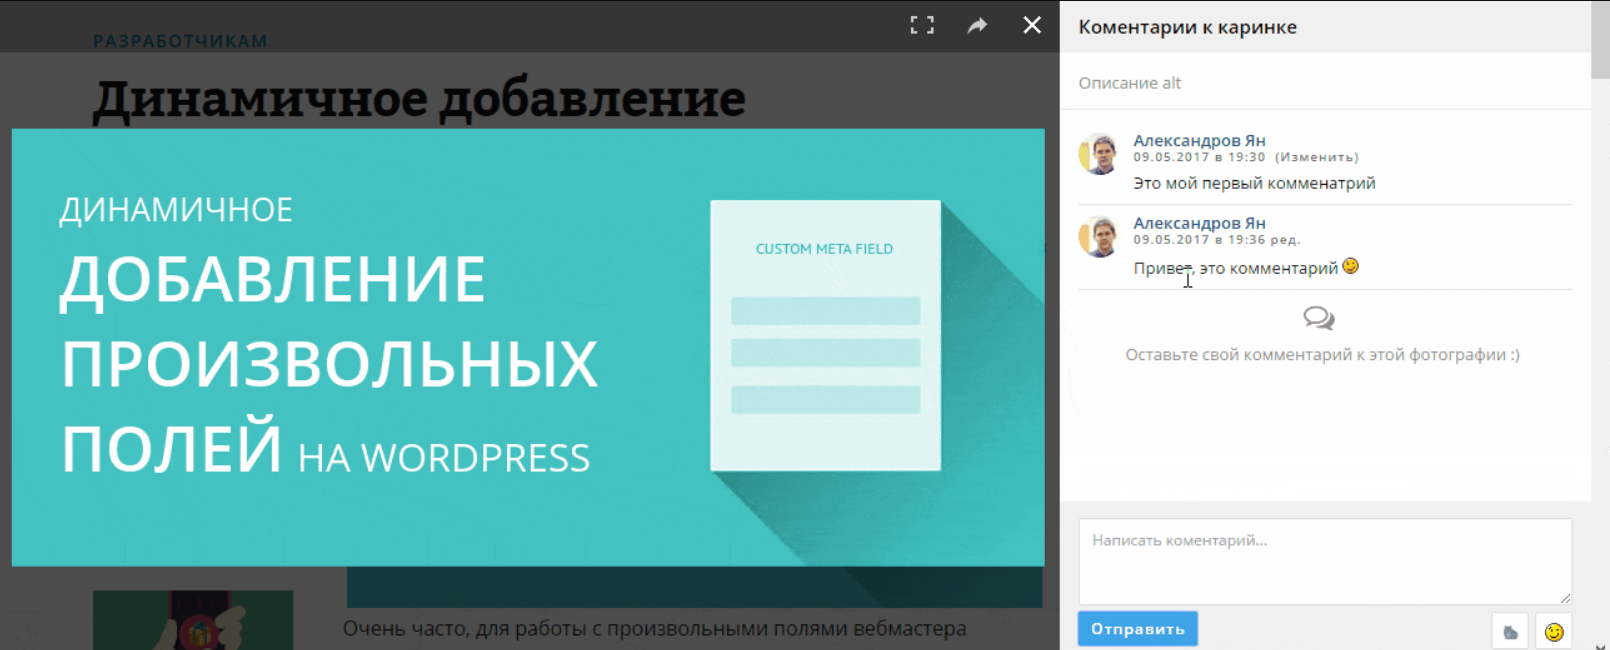The width and height of the screenshot is (1610, 650).
Task: Click the share arrow icon
Action: pyautogui.click(x=977, y=26)
